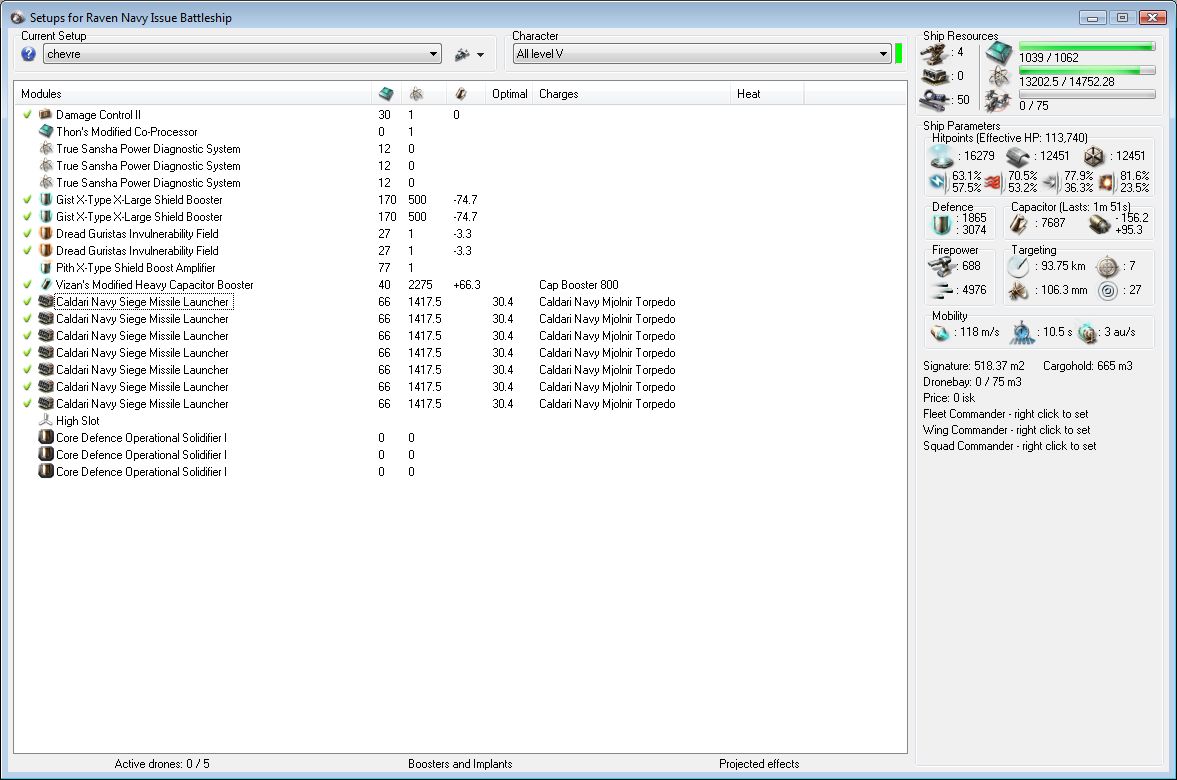Select Vizan's Modified Heavy Capacitor Booster icon
The height and width of the screenshot is (780, 1177).
pyautogui.click(x=46, y=285)
